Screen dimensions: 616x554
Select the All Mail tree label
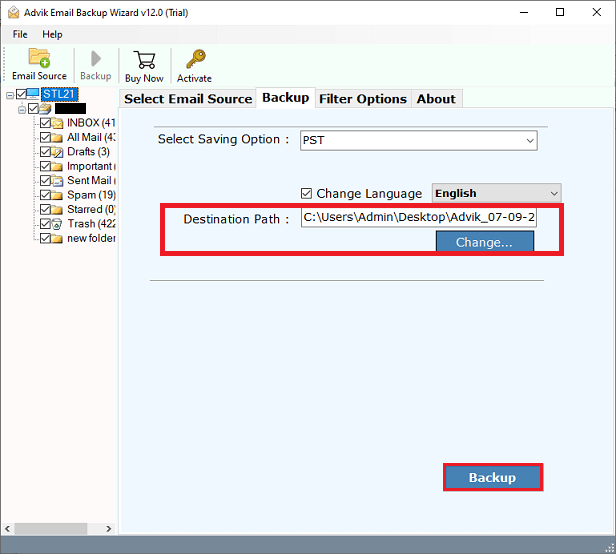(91, 137)
